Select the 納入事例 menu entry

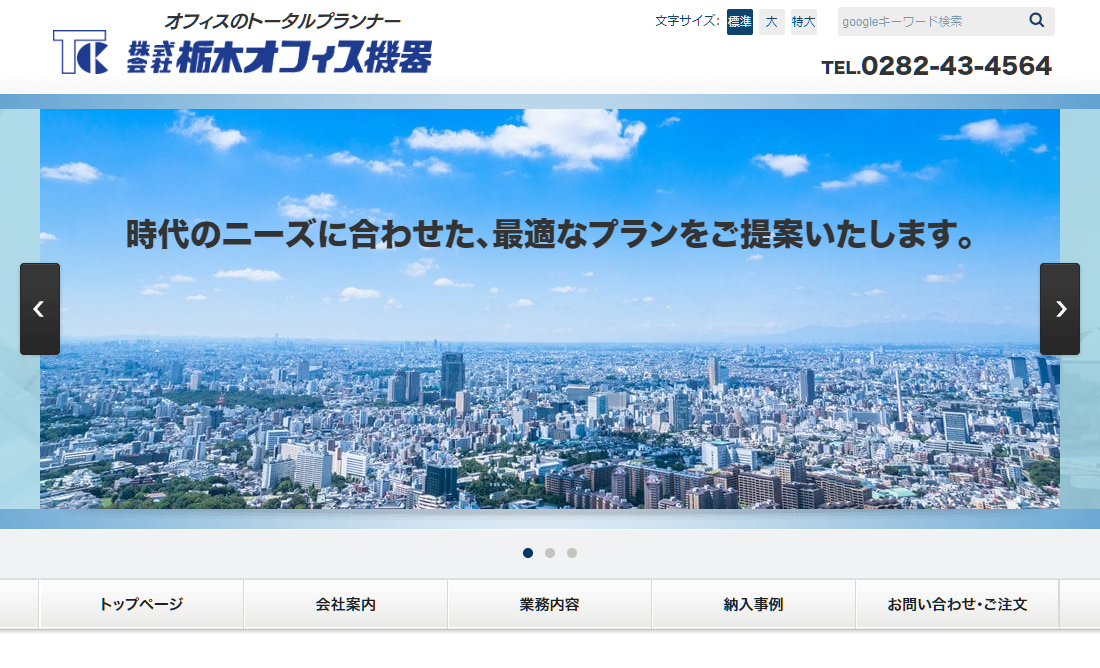(753, 604)
